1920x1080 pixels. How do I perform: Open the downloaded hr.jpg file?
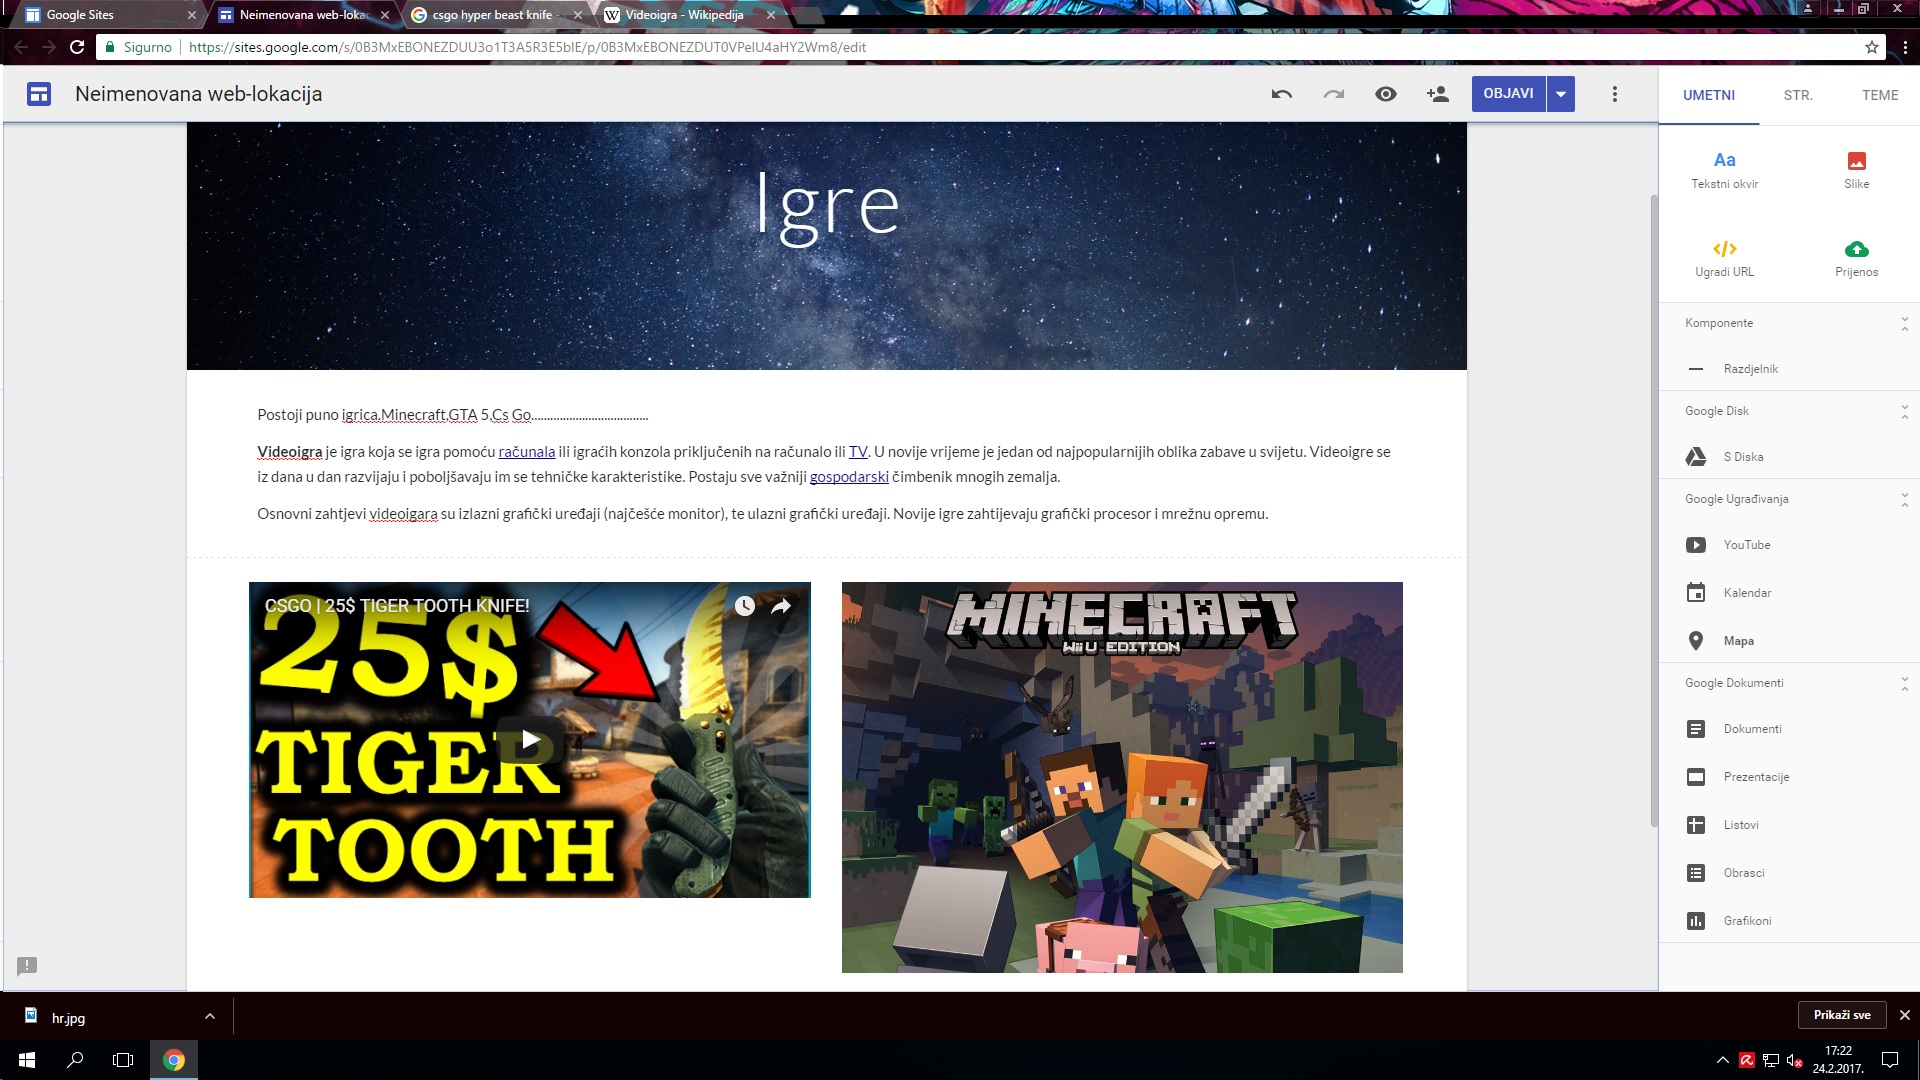coord(68,1018)
